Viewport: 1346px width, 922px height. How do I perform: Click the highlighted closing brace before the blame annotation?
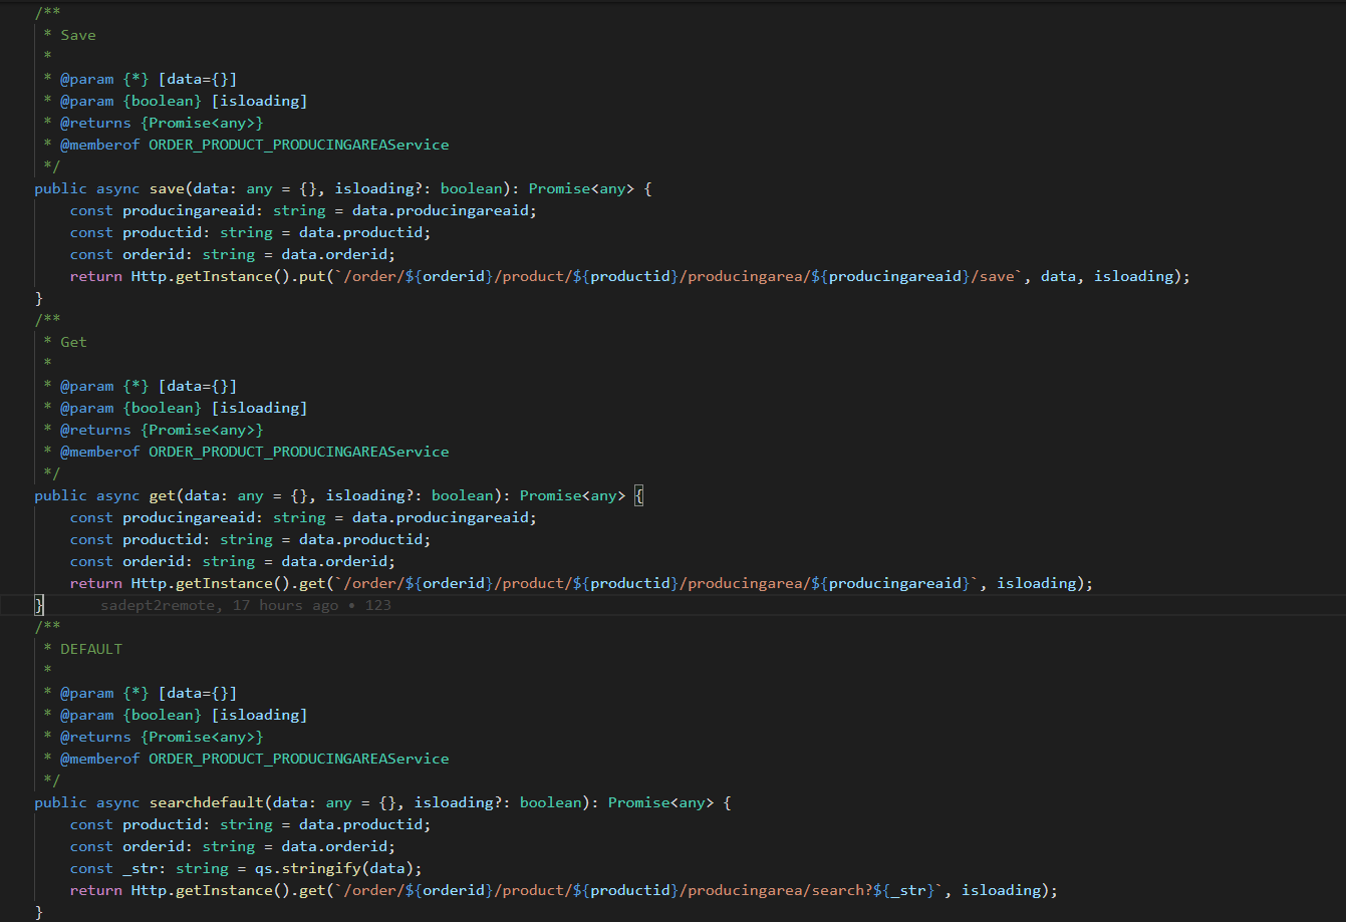pyautogui.click(x=39, y=605)
